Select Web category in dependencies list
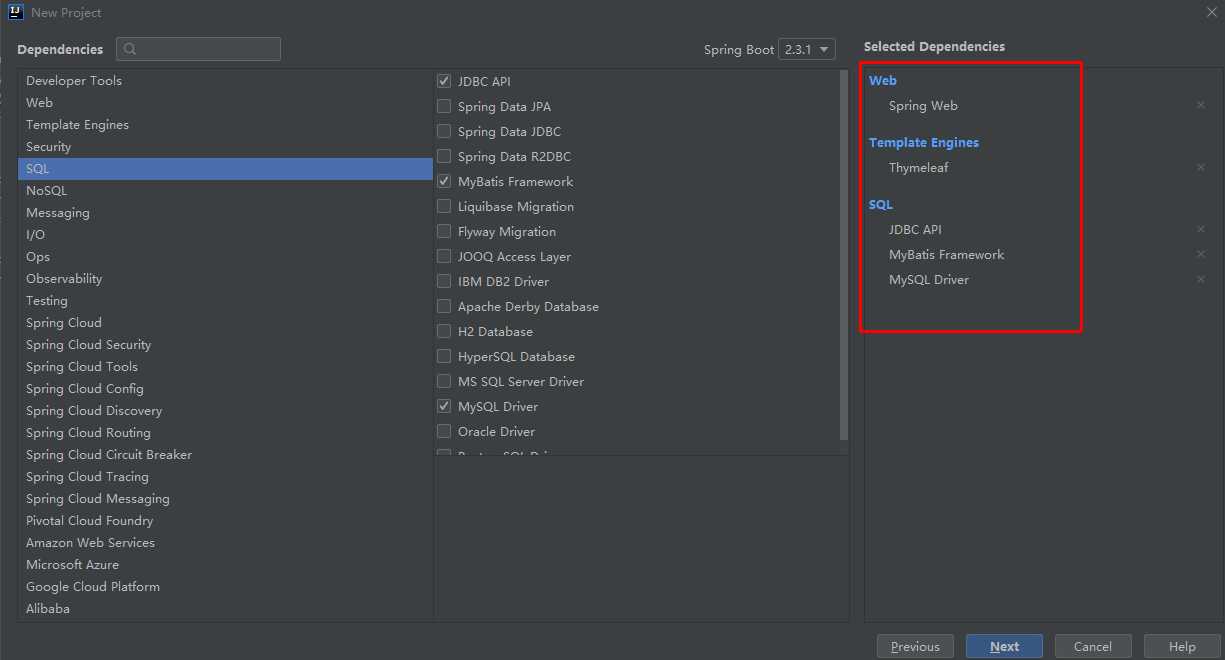 coord(225,102)
